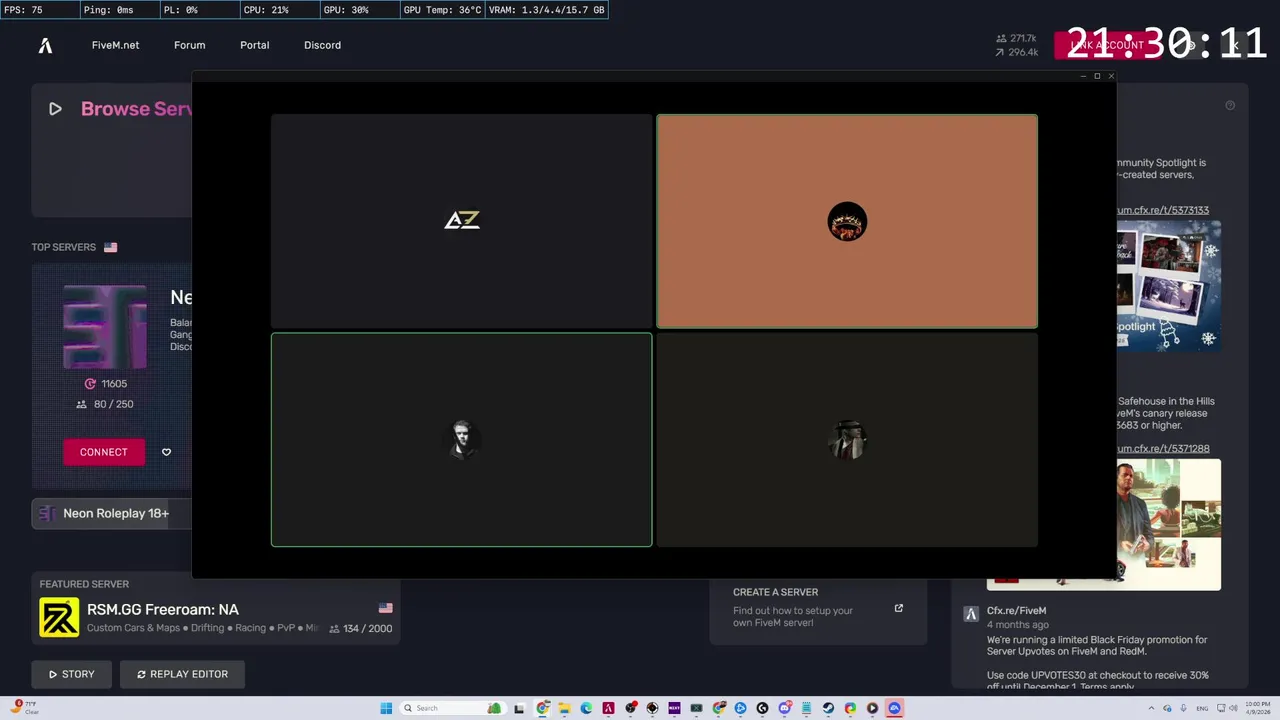
Task: Click the bottom-left participant's face avatar
Action: (461, 440)
